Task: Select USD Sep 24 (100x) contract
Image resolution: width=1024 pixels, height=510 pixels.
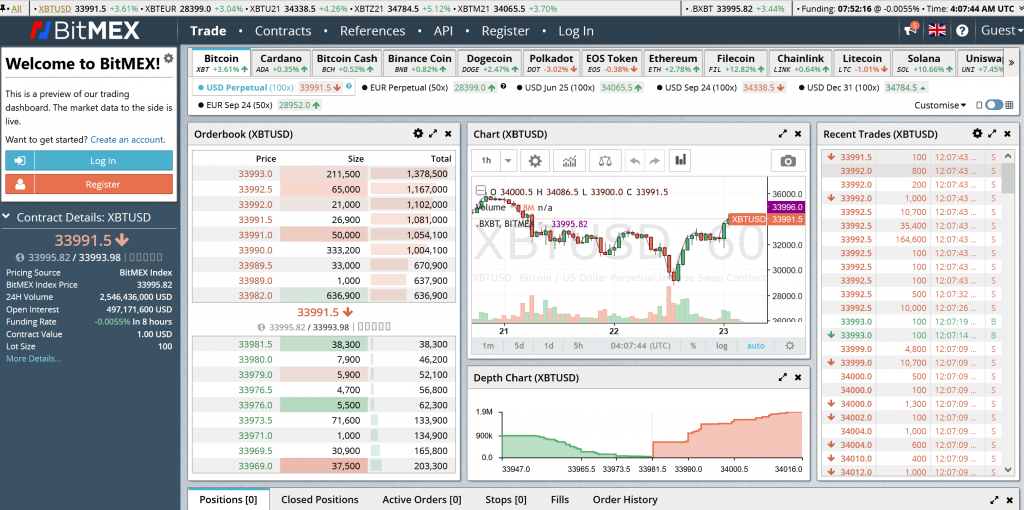Action: 697,88
